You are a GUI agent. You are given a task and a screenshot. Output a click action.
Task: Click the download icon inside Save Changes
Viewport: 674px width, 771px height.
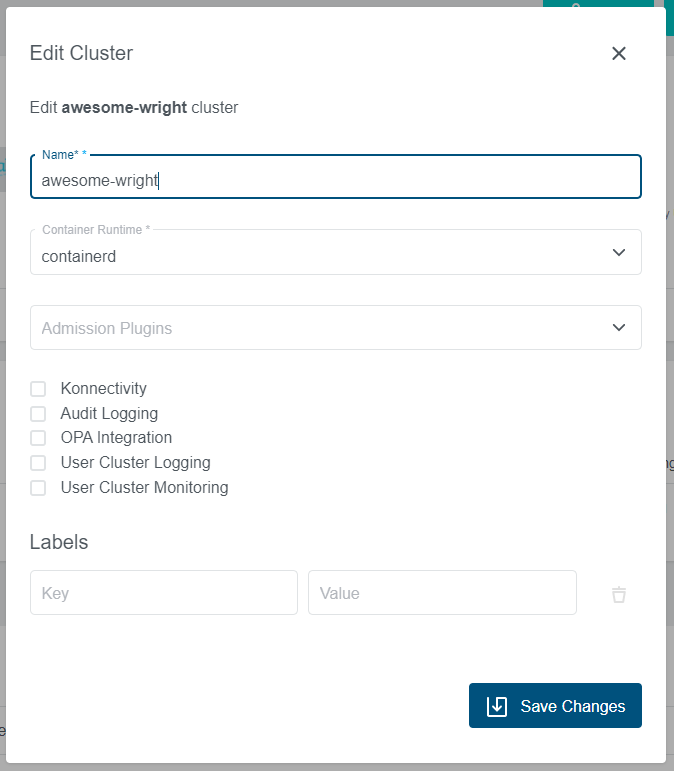497,706
